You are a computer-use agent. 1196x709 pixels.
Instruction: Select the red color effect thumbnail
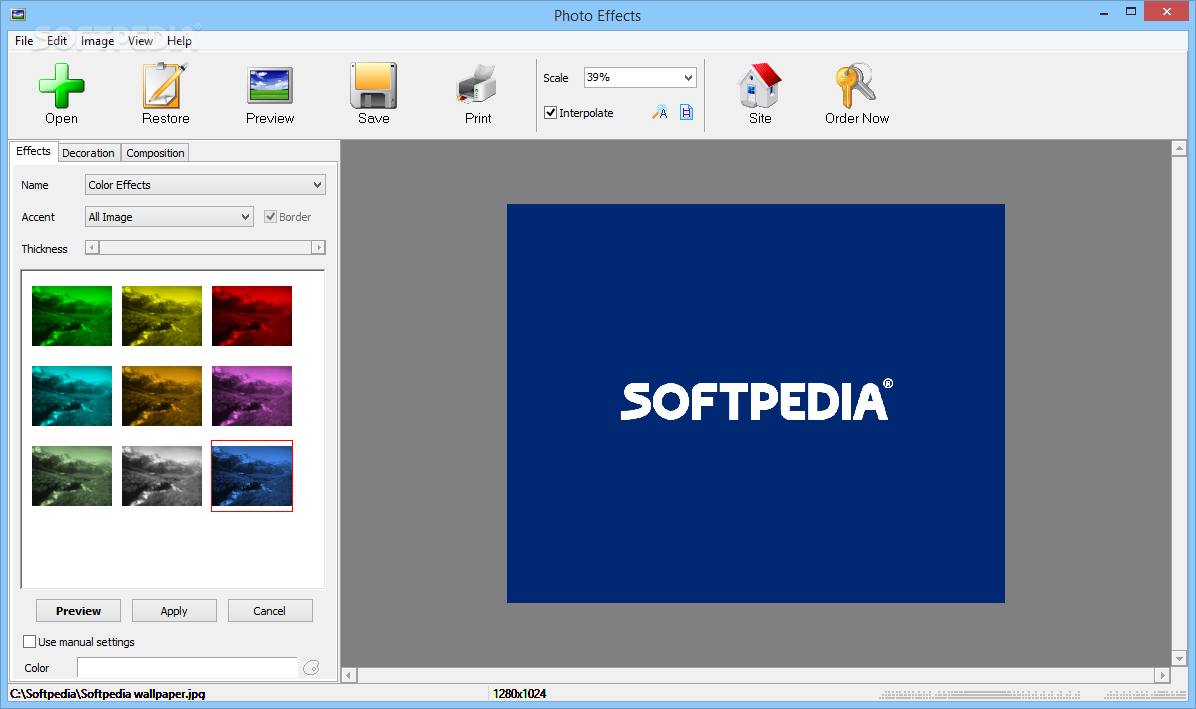pos(252,316)
